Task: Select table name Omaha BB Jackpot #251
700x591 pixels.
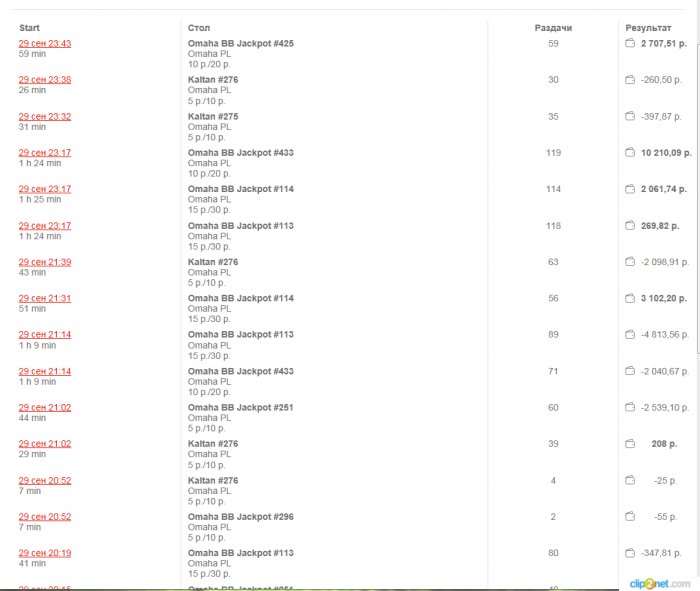Action: click(x=241, y=408)
